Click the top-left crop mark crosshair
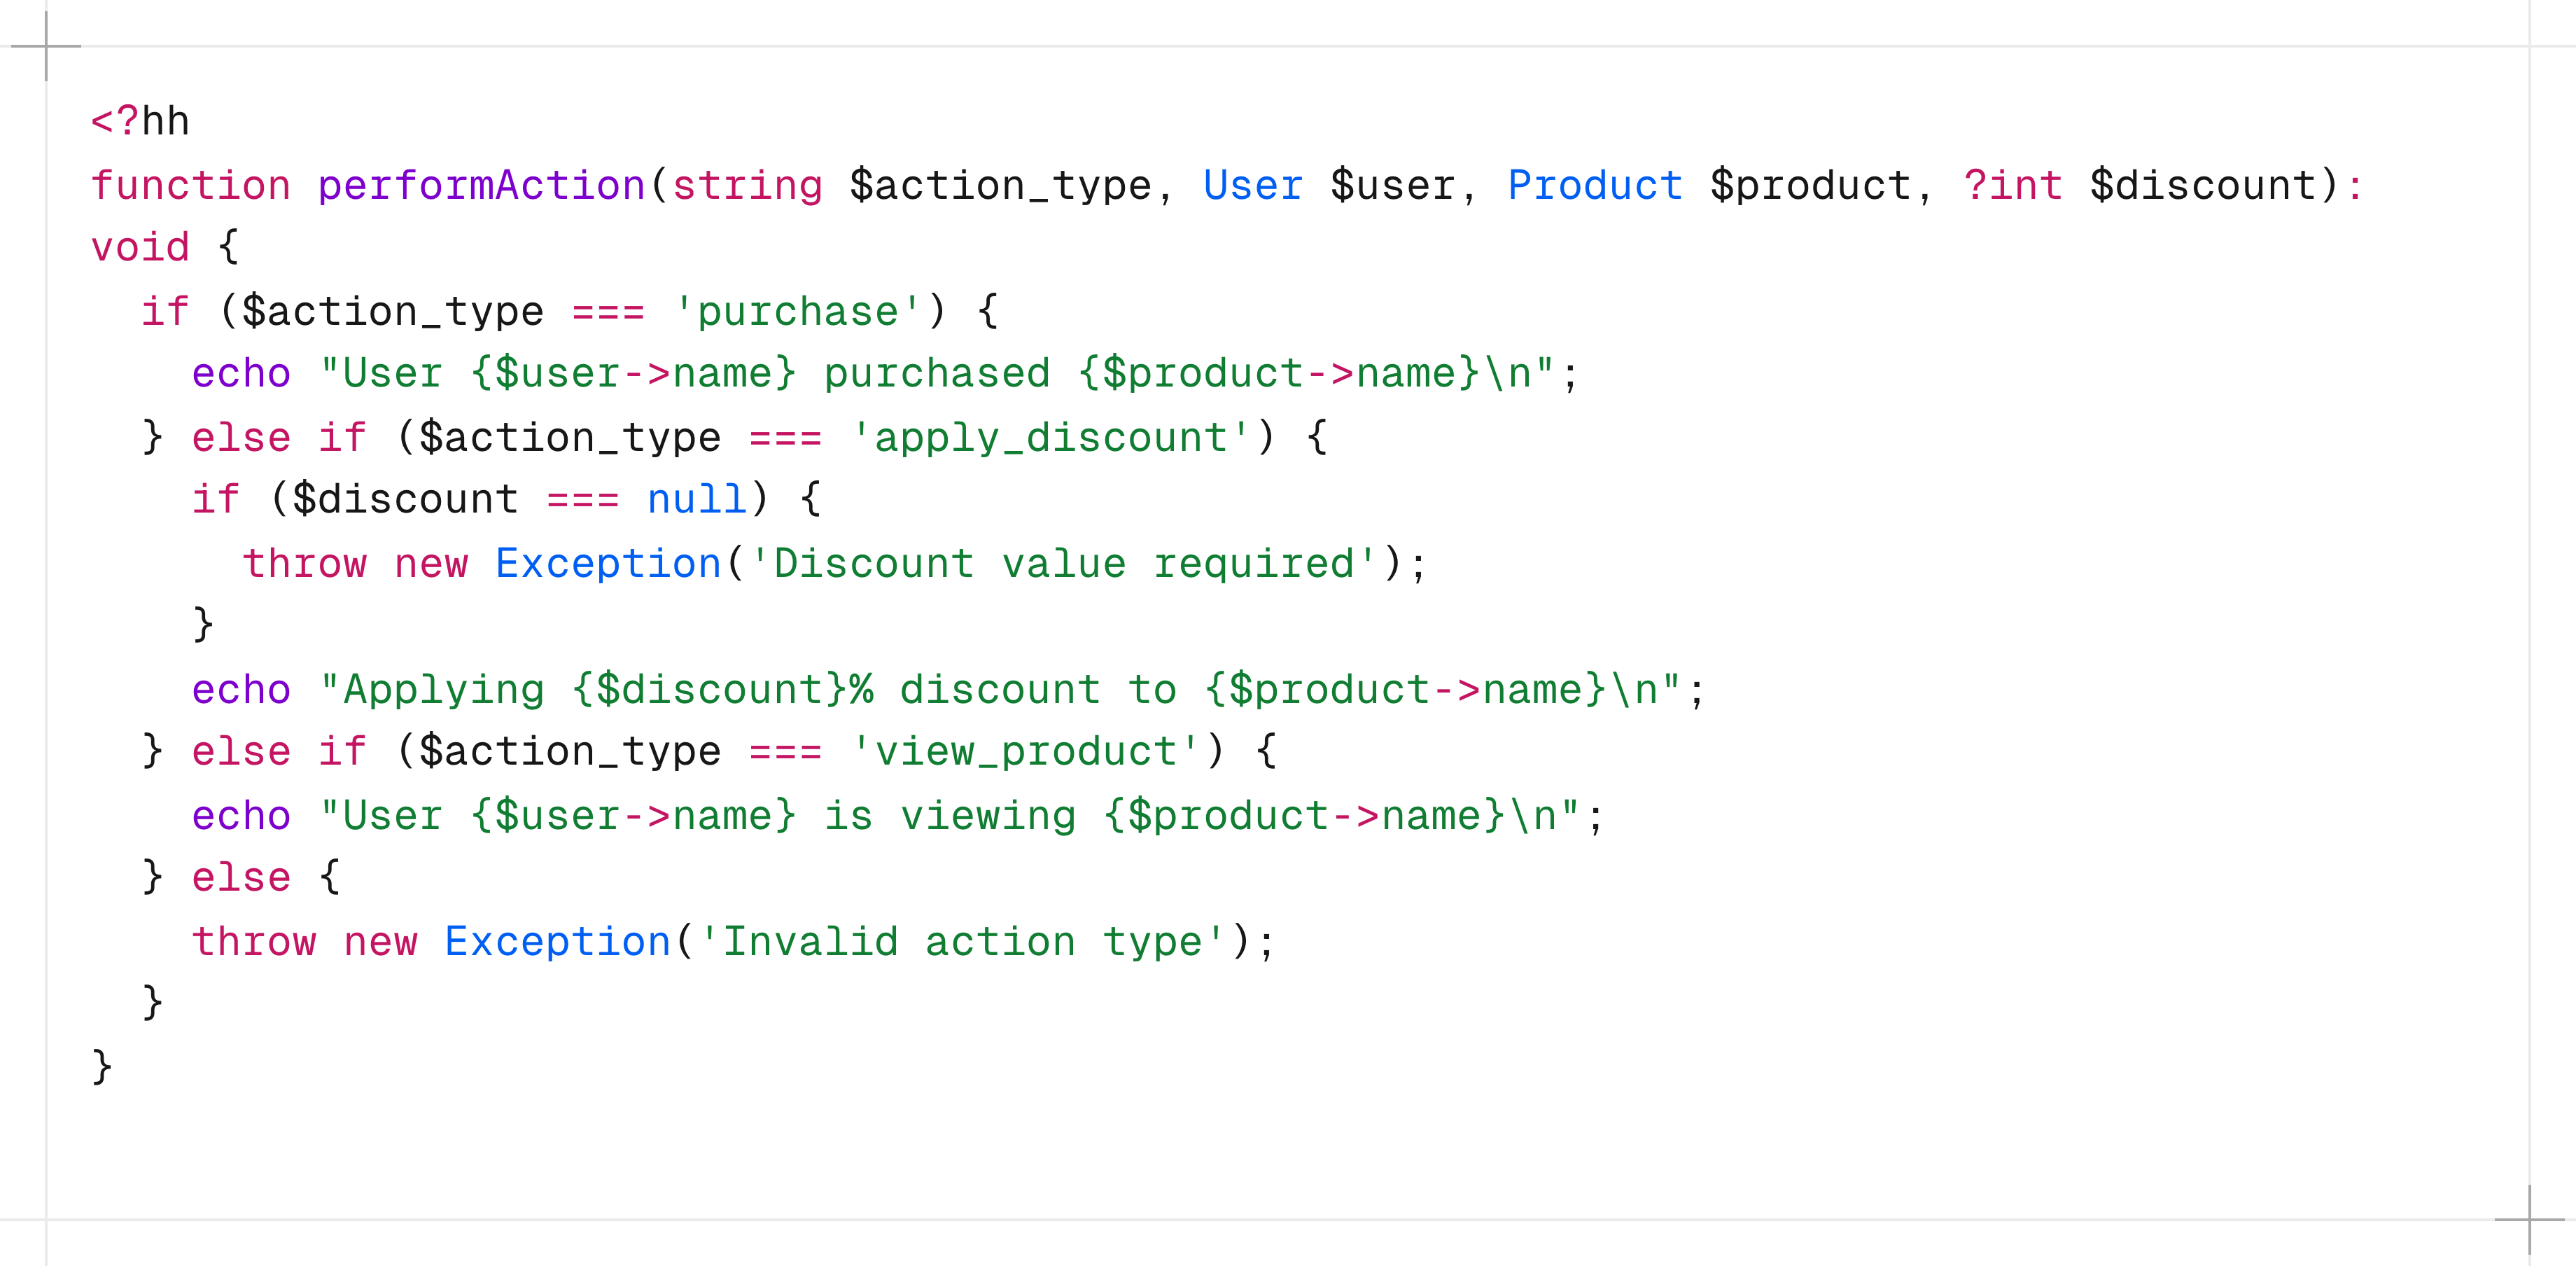2576x1266 pixels. click(46, 46)
